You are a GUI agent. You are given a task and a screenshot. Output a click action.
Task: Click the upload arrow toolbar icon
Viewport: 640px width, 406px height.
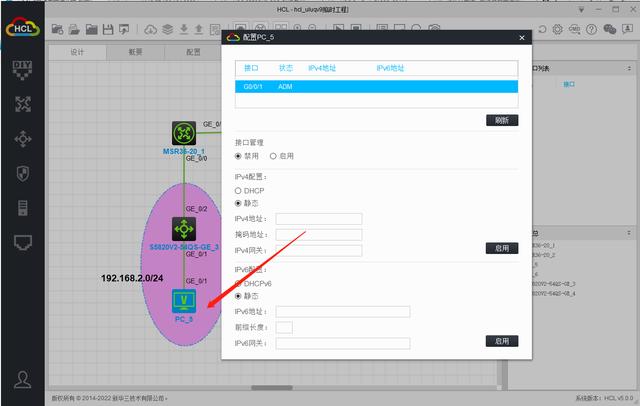[x=199, y=29]
